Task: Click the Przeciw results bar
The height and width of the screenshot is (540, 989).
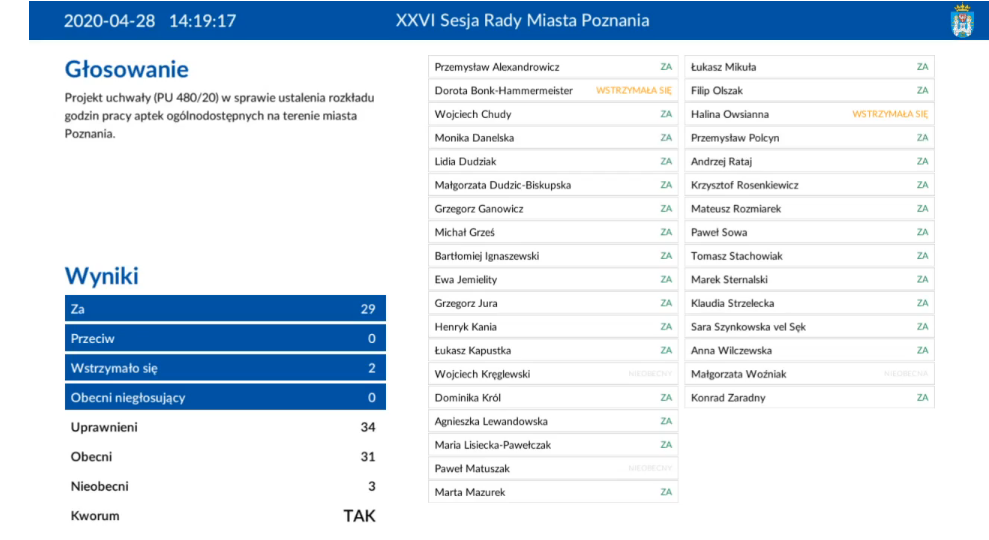Action: pos(225,339)
